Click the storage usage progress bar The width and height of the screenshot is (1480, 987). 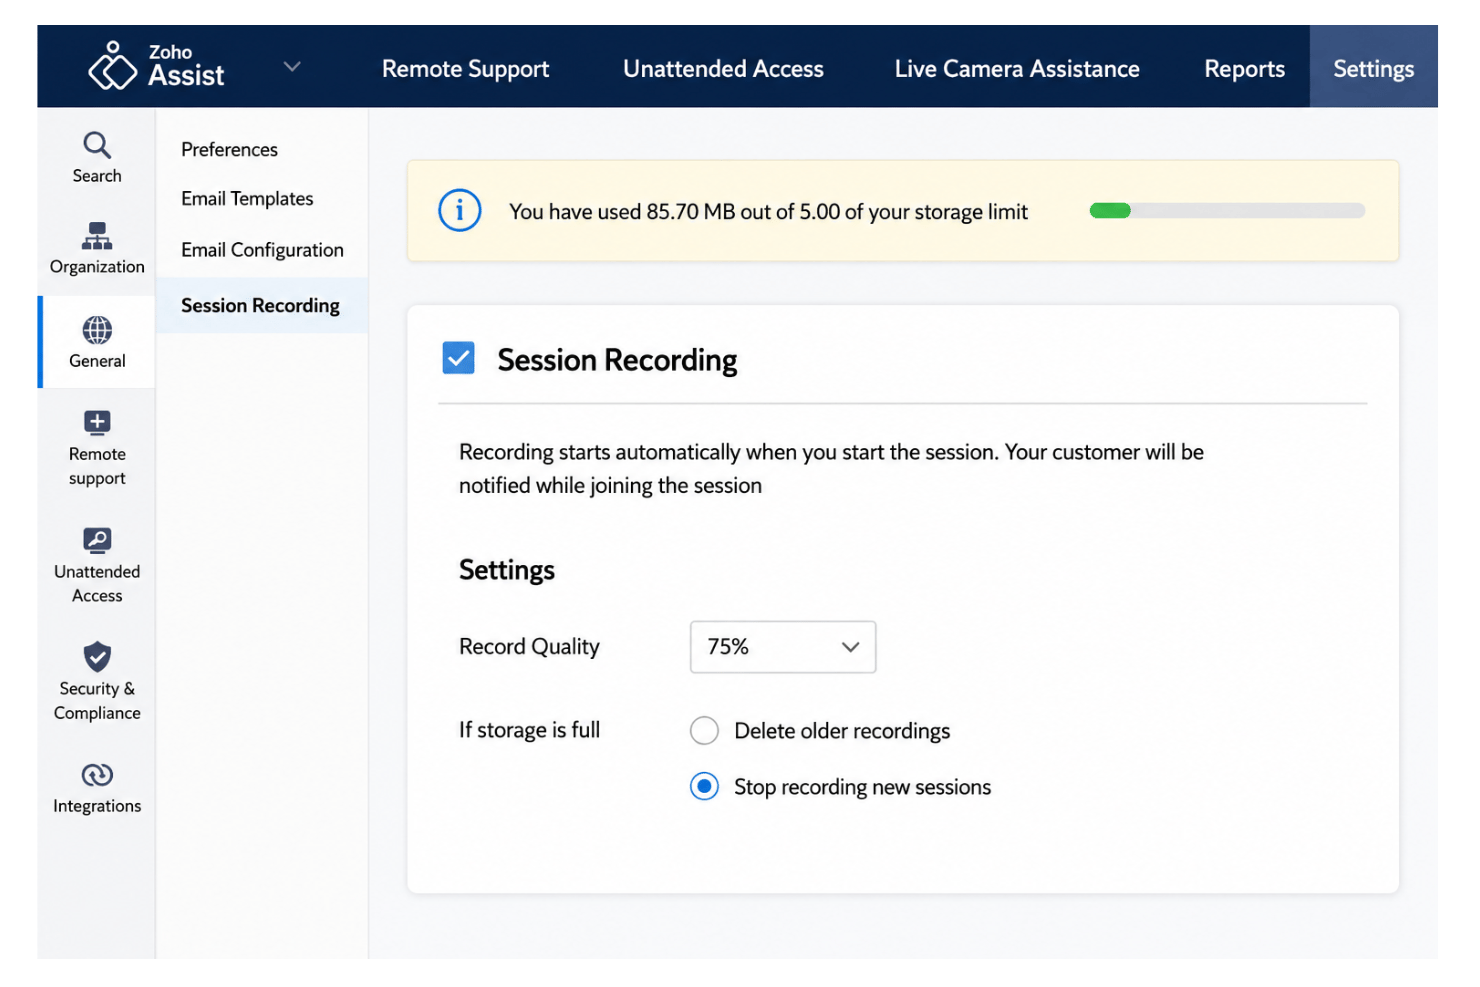tap(1227, 211)
